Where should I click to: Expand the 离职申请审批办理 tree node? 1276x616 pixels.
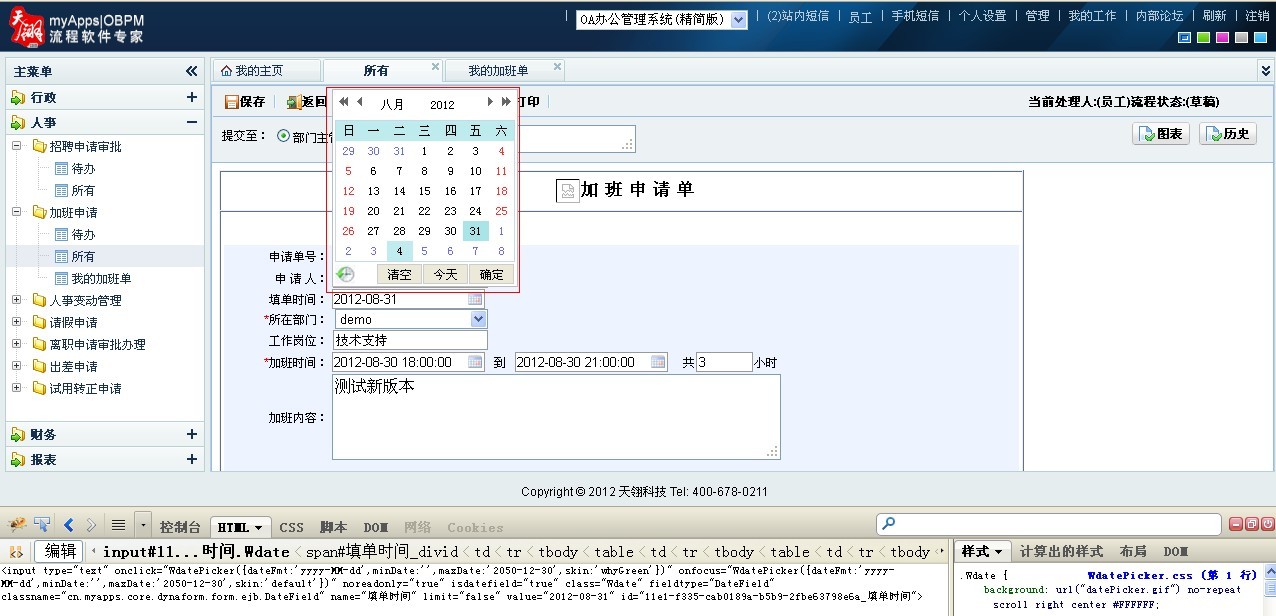click(x=17, y=344)
